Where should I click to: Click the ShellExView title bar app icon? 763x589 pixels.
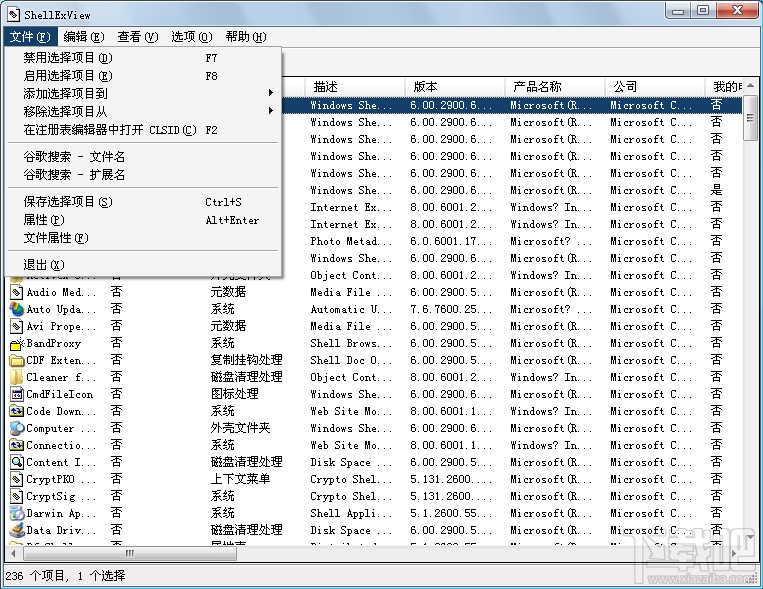click(14, 14)
